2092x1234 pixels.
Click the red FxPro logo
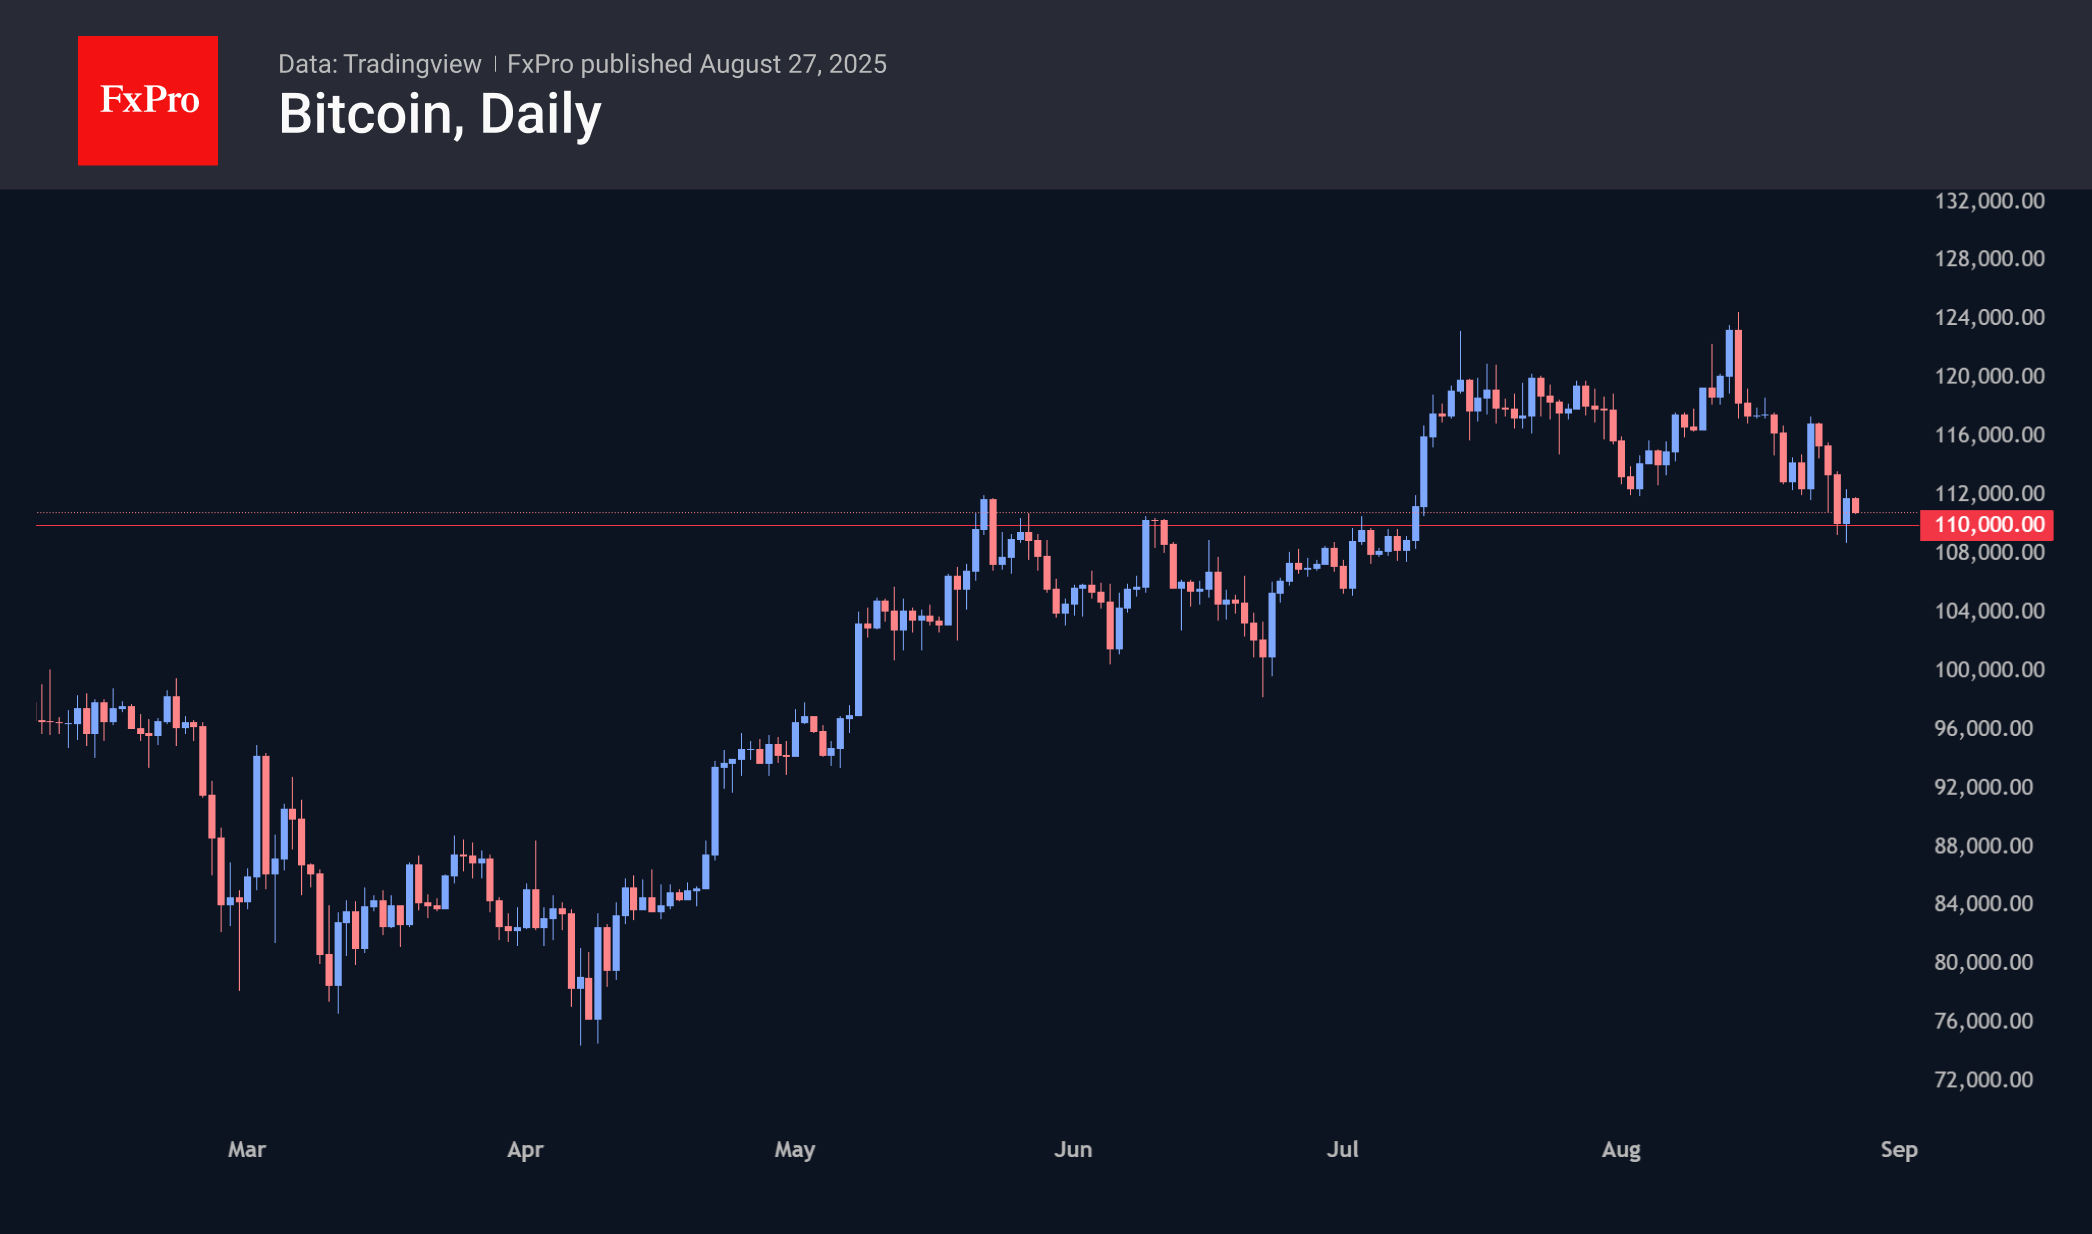pyautogui.click(x=148, y=100)
